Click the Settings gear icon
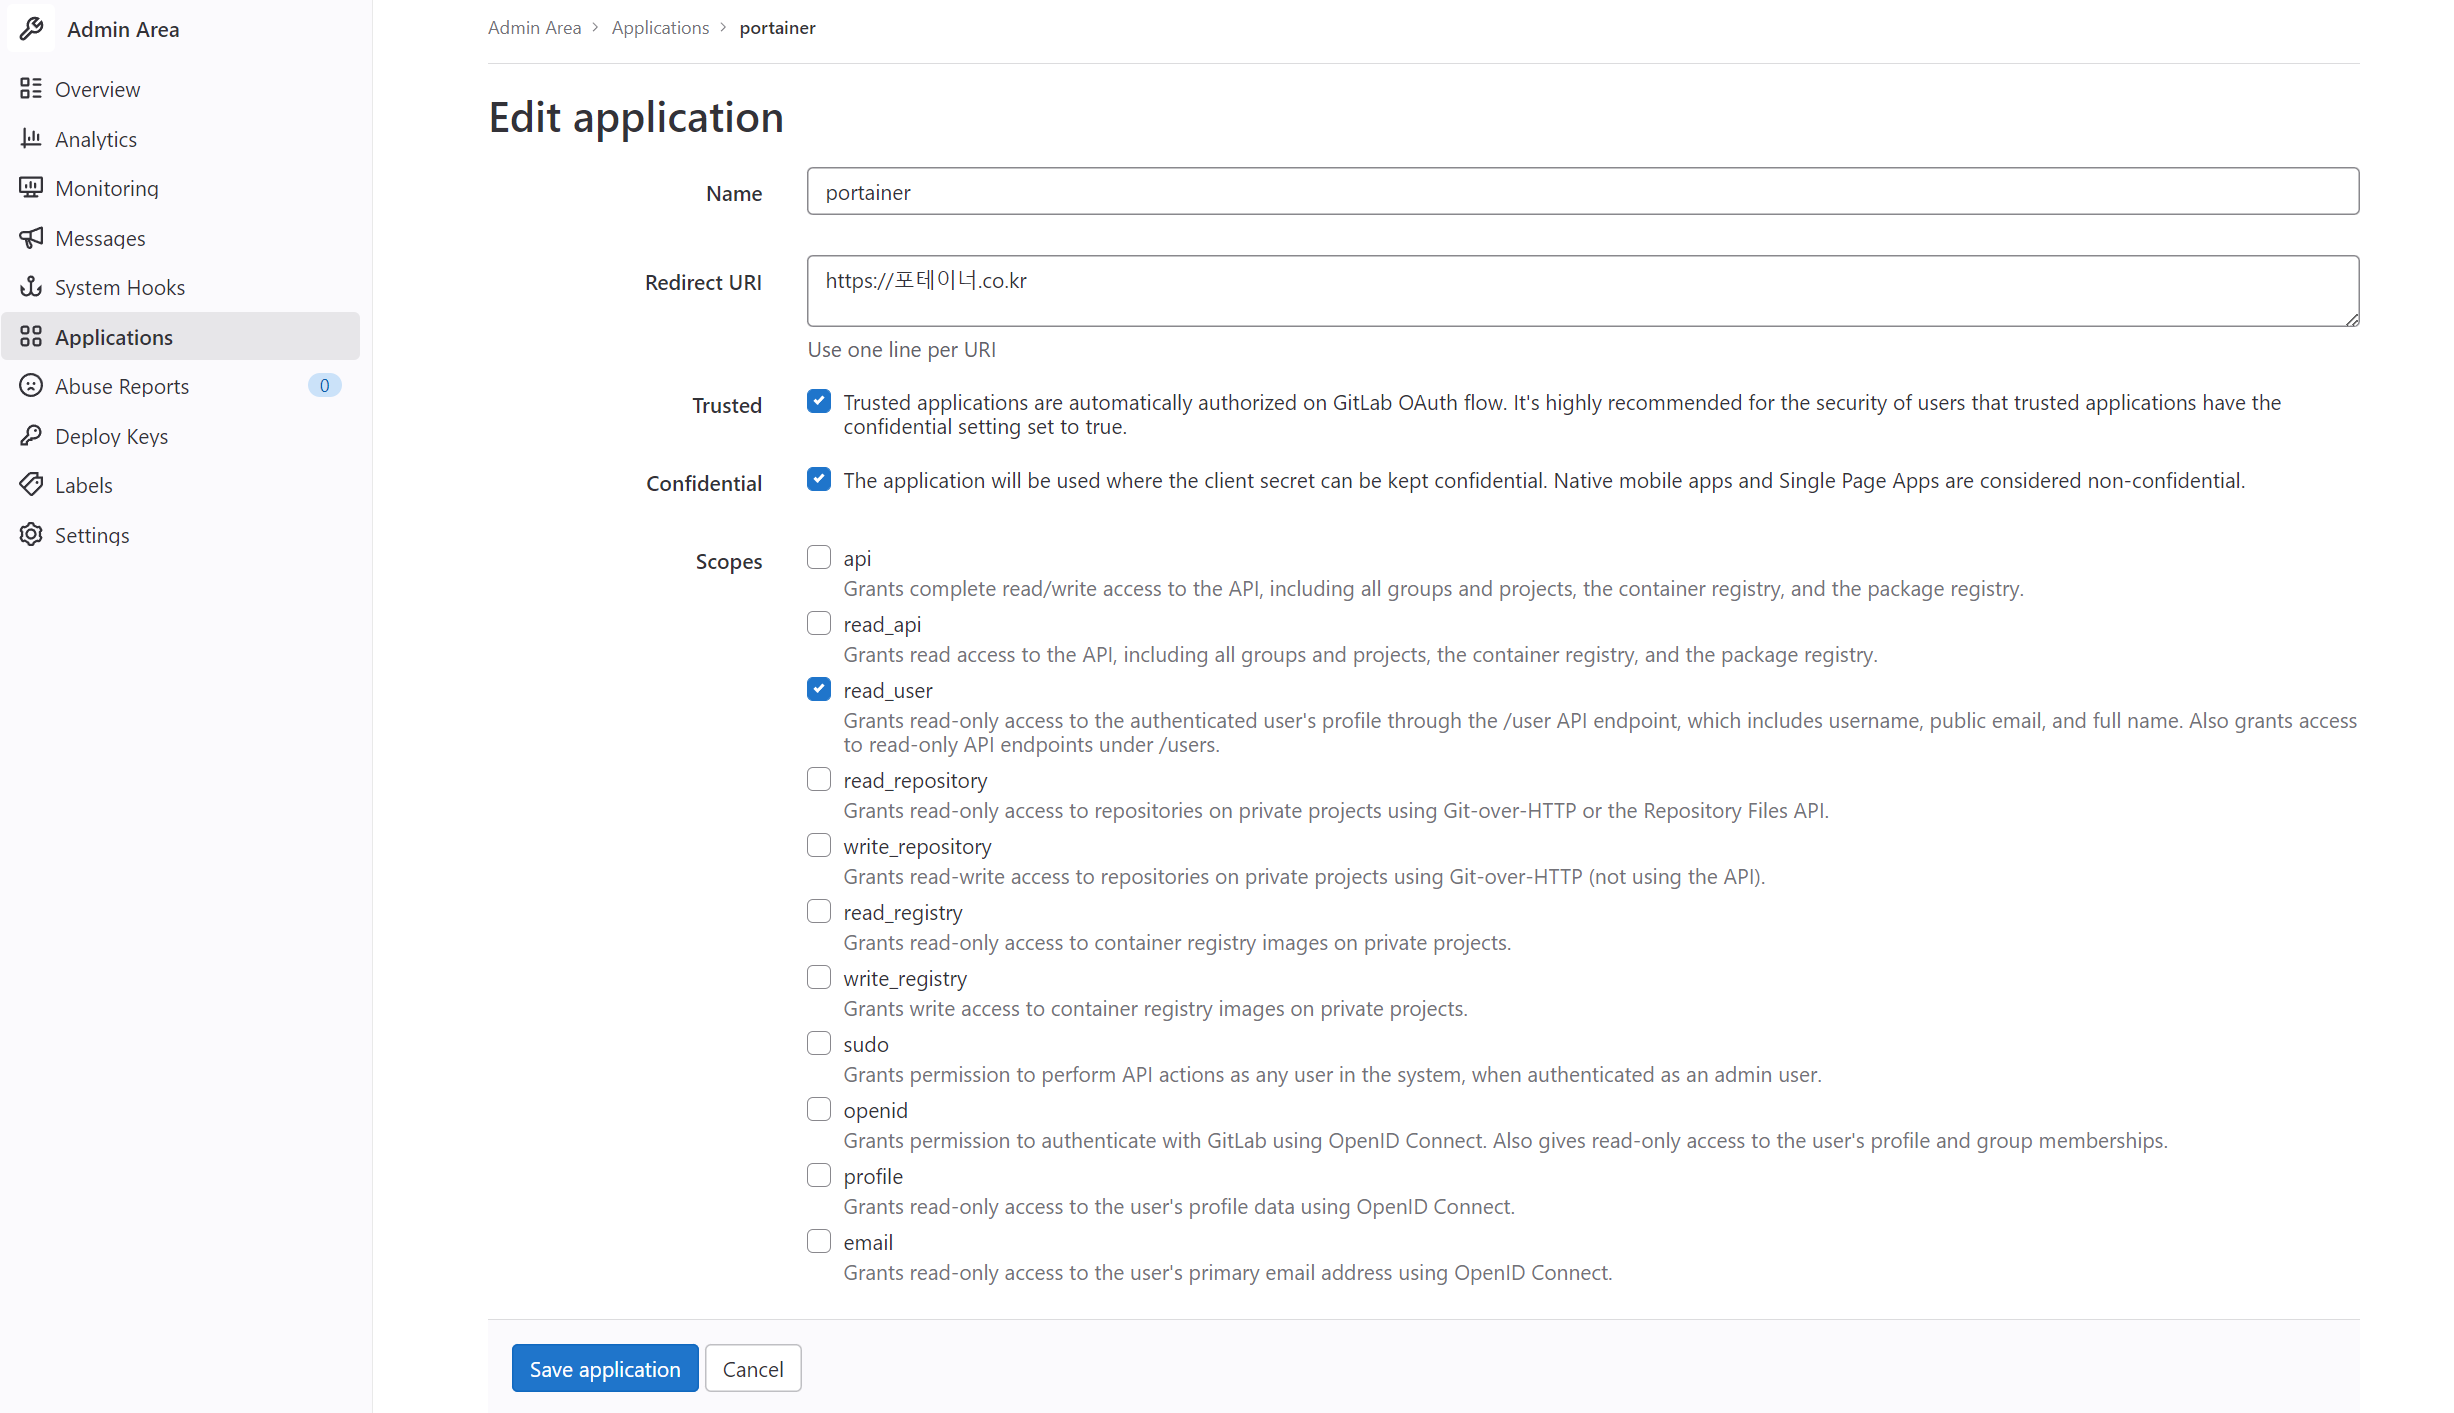Viewport: 2454px width, 1413px height. [x=31, y=535]
